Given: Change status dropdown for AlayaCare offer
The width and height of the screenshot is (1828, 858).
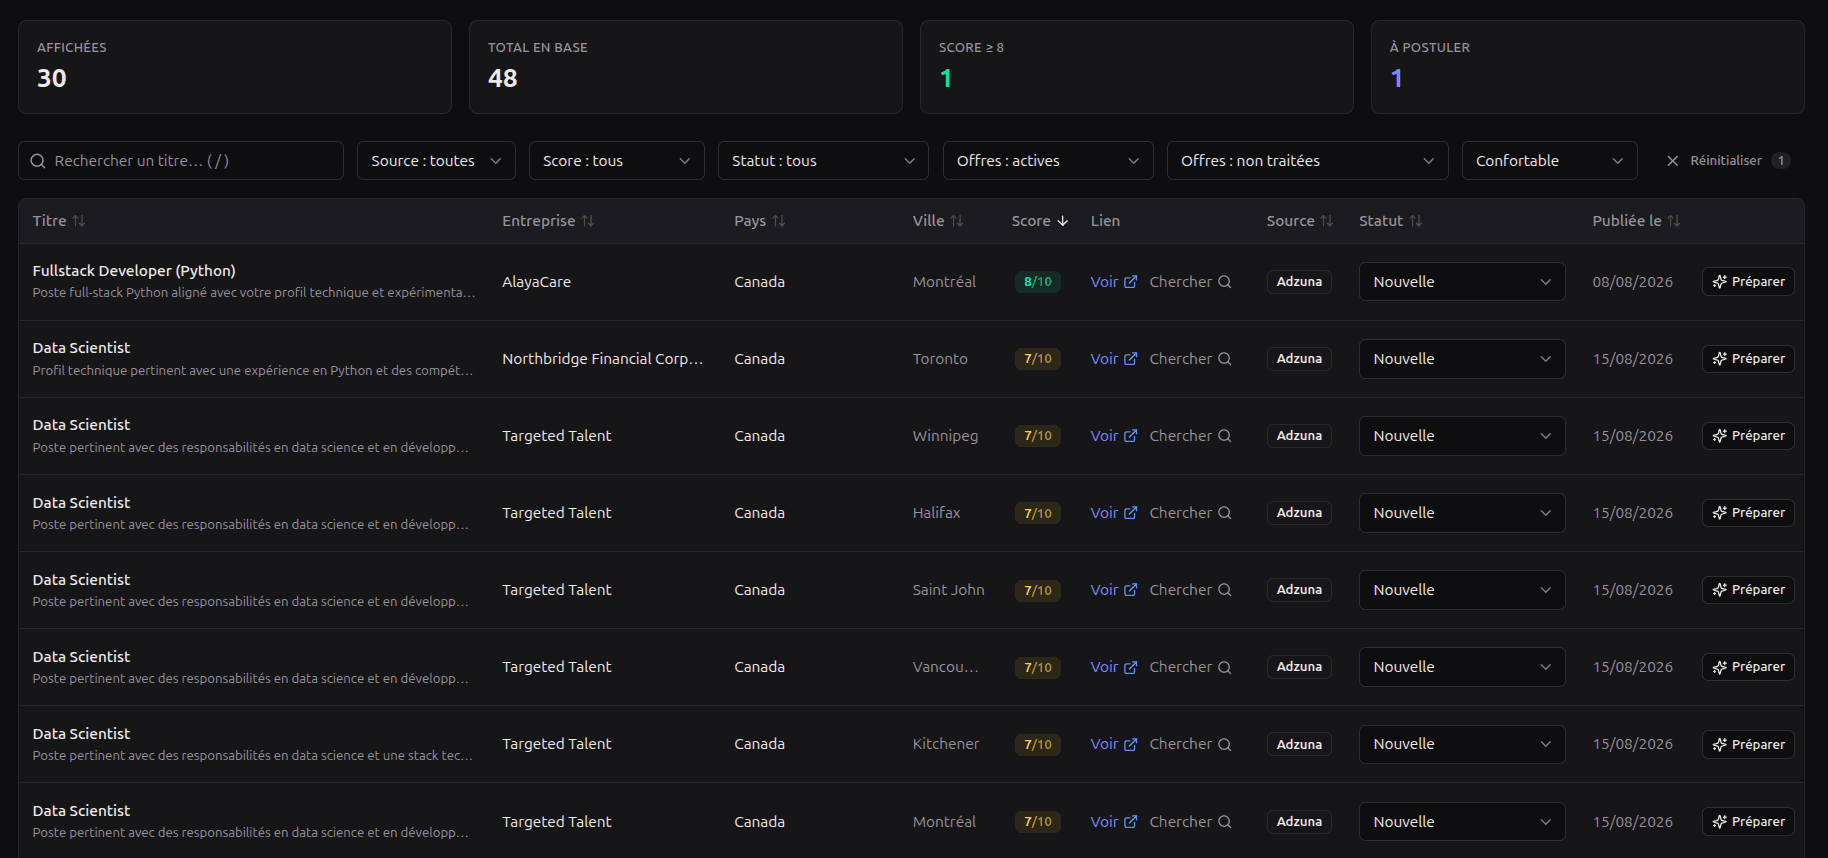Looking at the screenshot, I should coord(1462,282).
